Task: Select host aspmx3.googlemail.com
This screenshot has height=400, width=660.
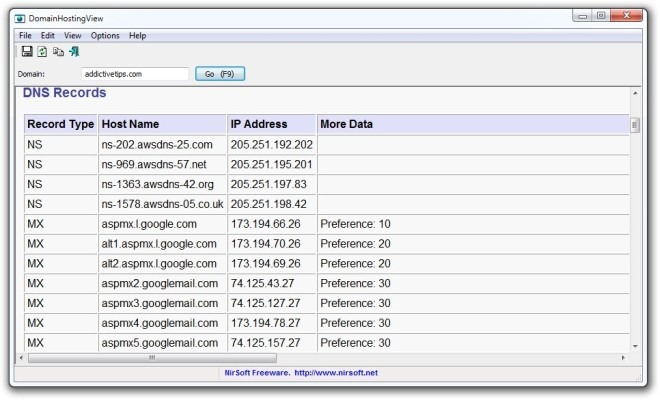Action: tap(160, 303)
